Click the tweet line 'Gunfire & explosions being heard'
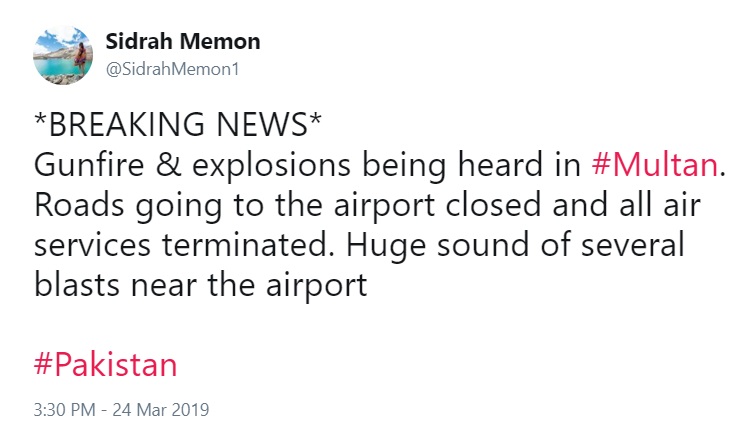 pos(307,166)
